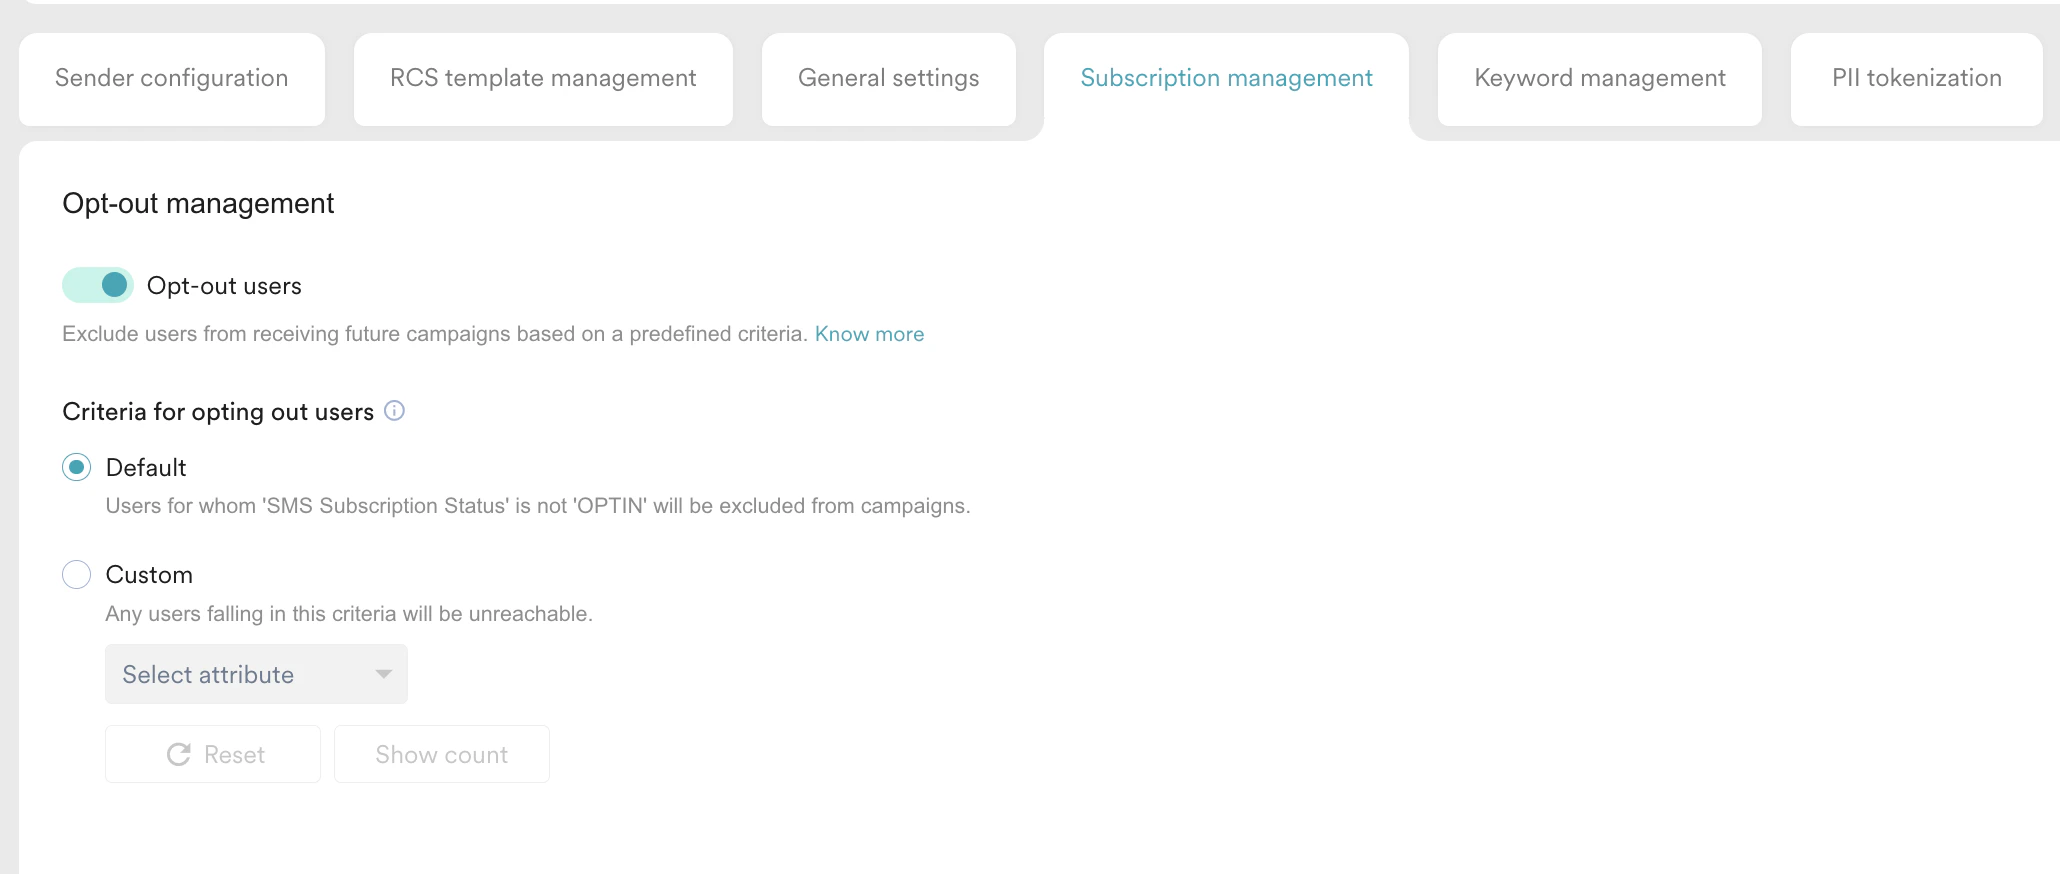Disable the Opt-out users toggle
The height and width of the screenshot is (874, 2060).
click(x=96, y=285)
